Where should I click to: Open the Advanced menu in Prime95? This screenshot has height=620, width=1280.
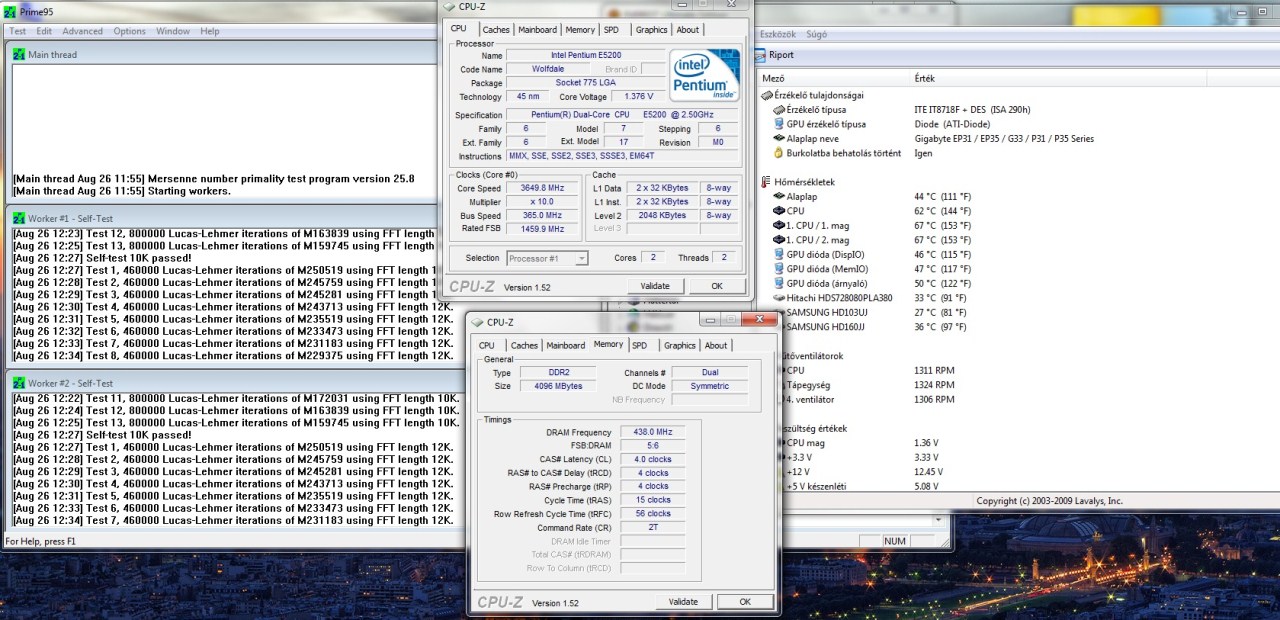[x=83, y=31]
